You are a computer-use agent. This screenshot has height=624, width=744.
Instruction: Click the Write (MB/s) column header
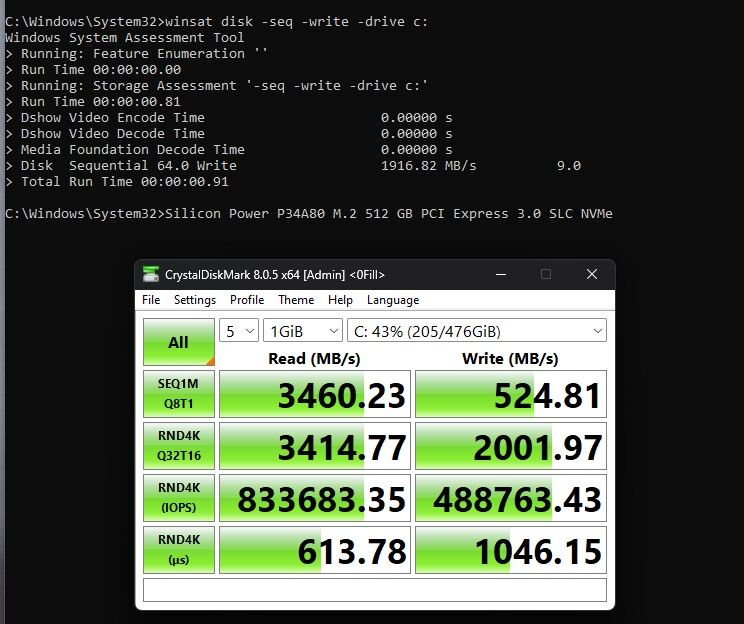point(510,358)
